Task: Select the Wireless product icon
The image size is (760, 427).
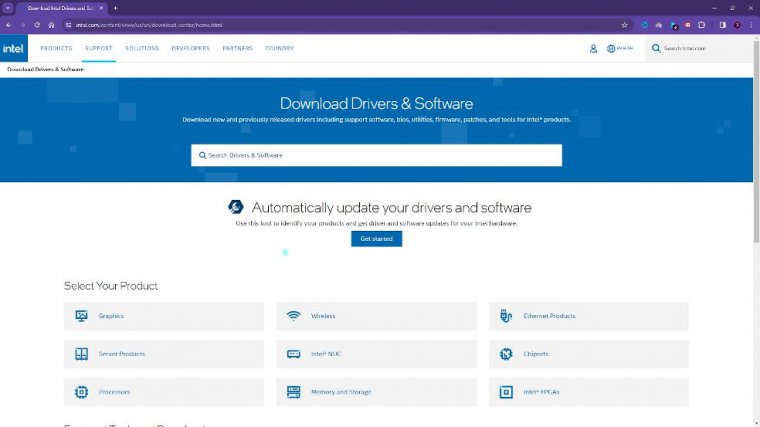Action: (294, 316)
